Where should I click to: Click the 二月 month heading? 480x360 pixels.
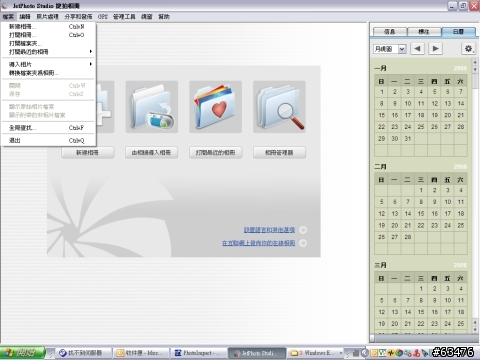point(381,167)
